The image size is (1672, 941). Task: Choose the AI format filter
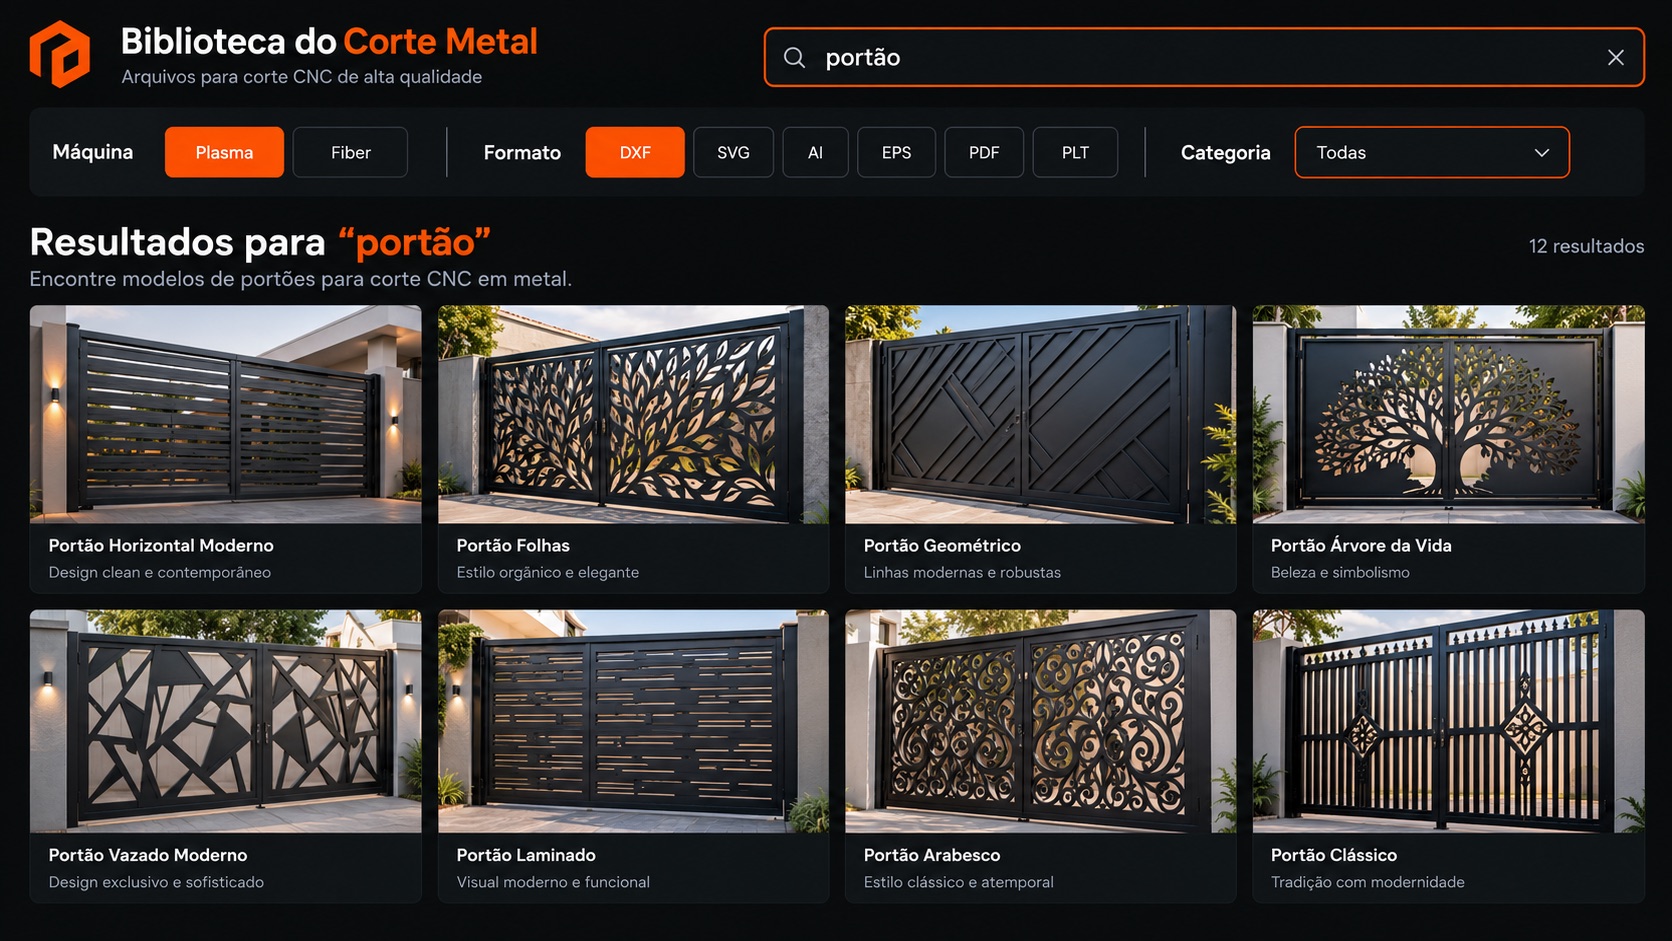pyautogui.click(x=815, y=152)
